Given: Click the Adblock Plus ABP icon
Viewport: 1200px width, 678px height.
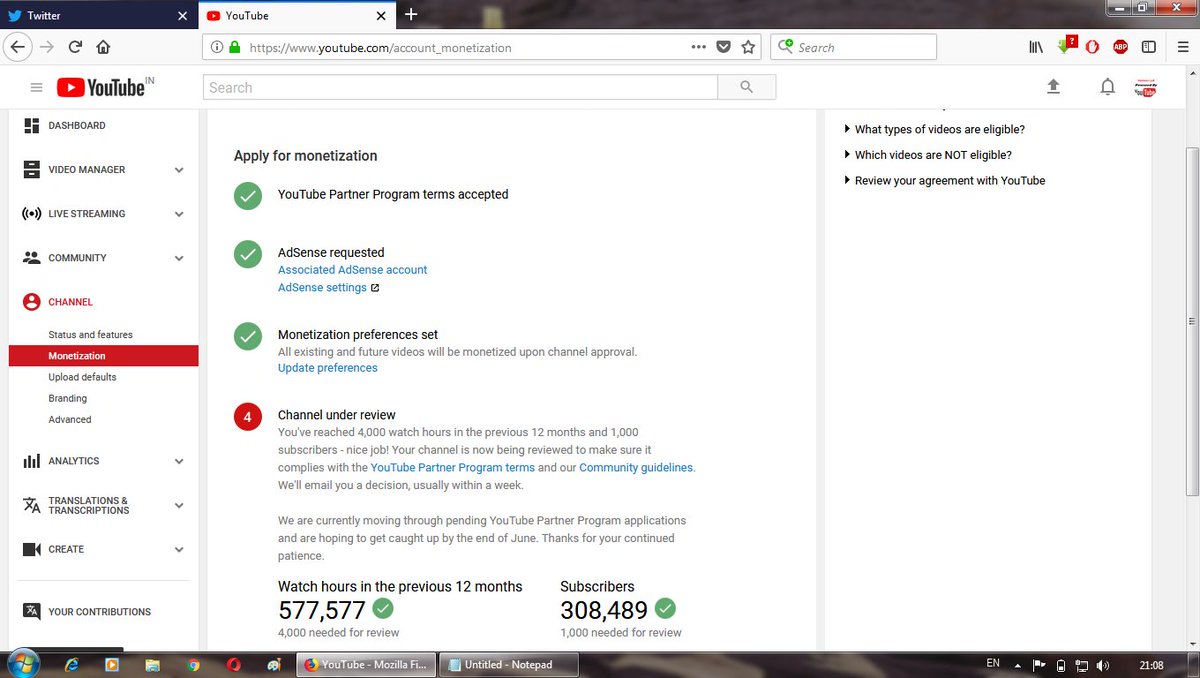Looking at the screenshot, I should pyautogui.click(x=1121, y=47).
